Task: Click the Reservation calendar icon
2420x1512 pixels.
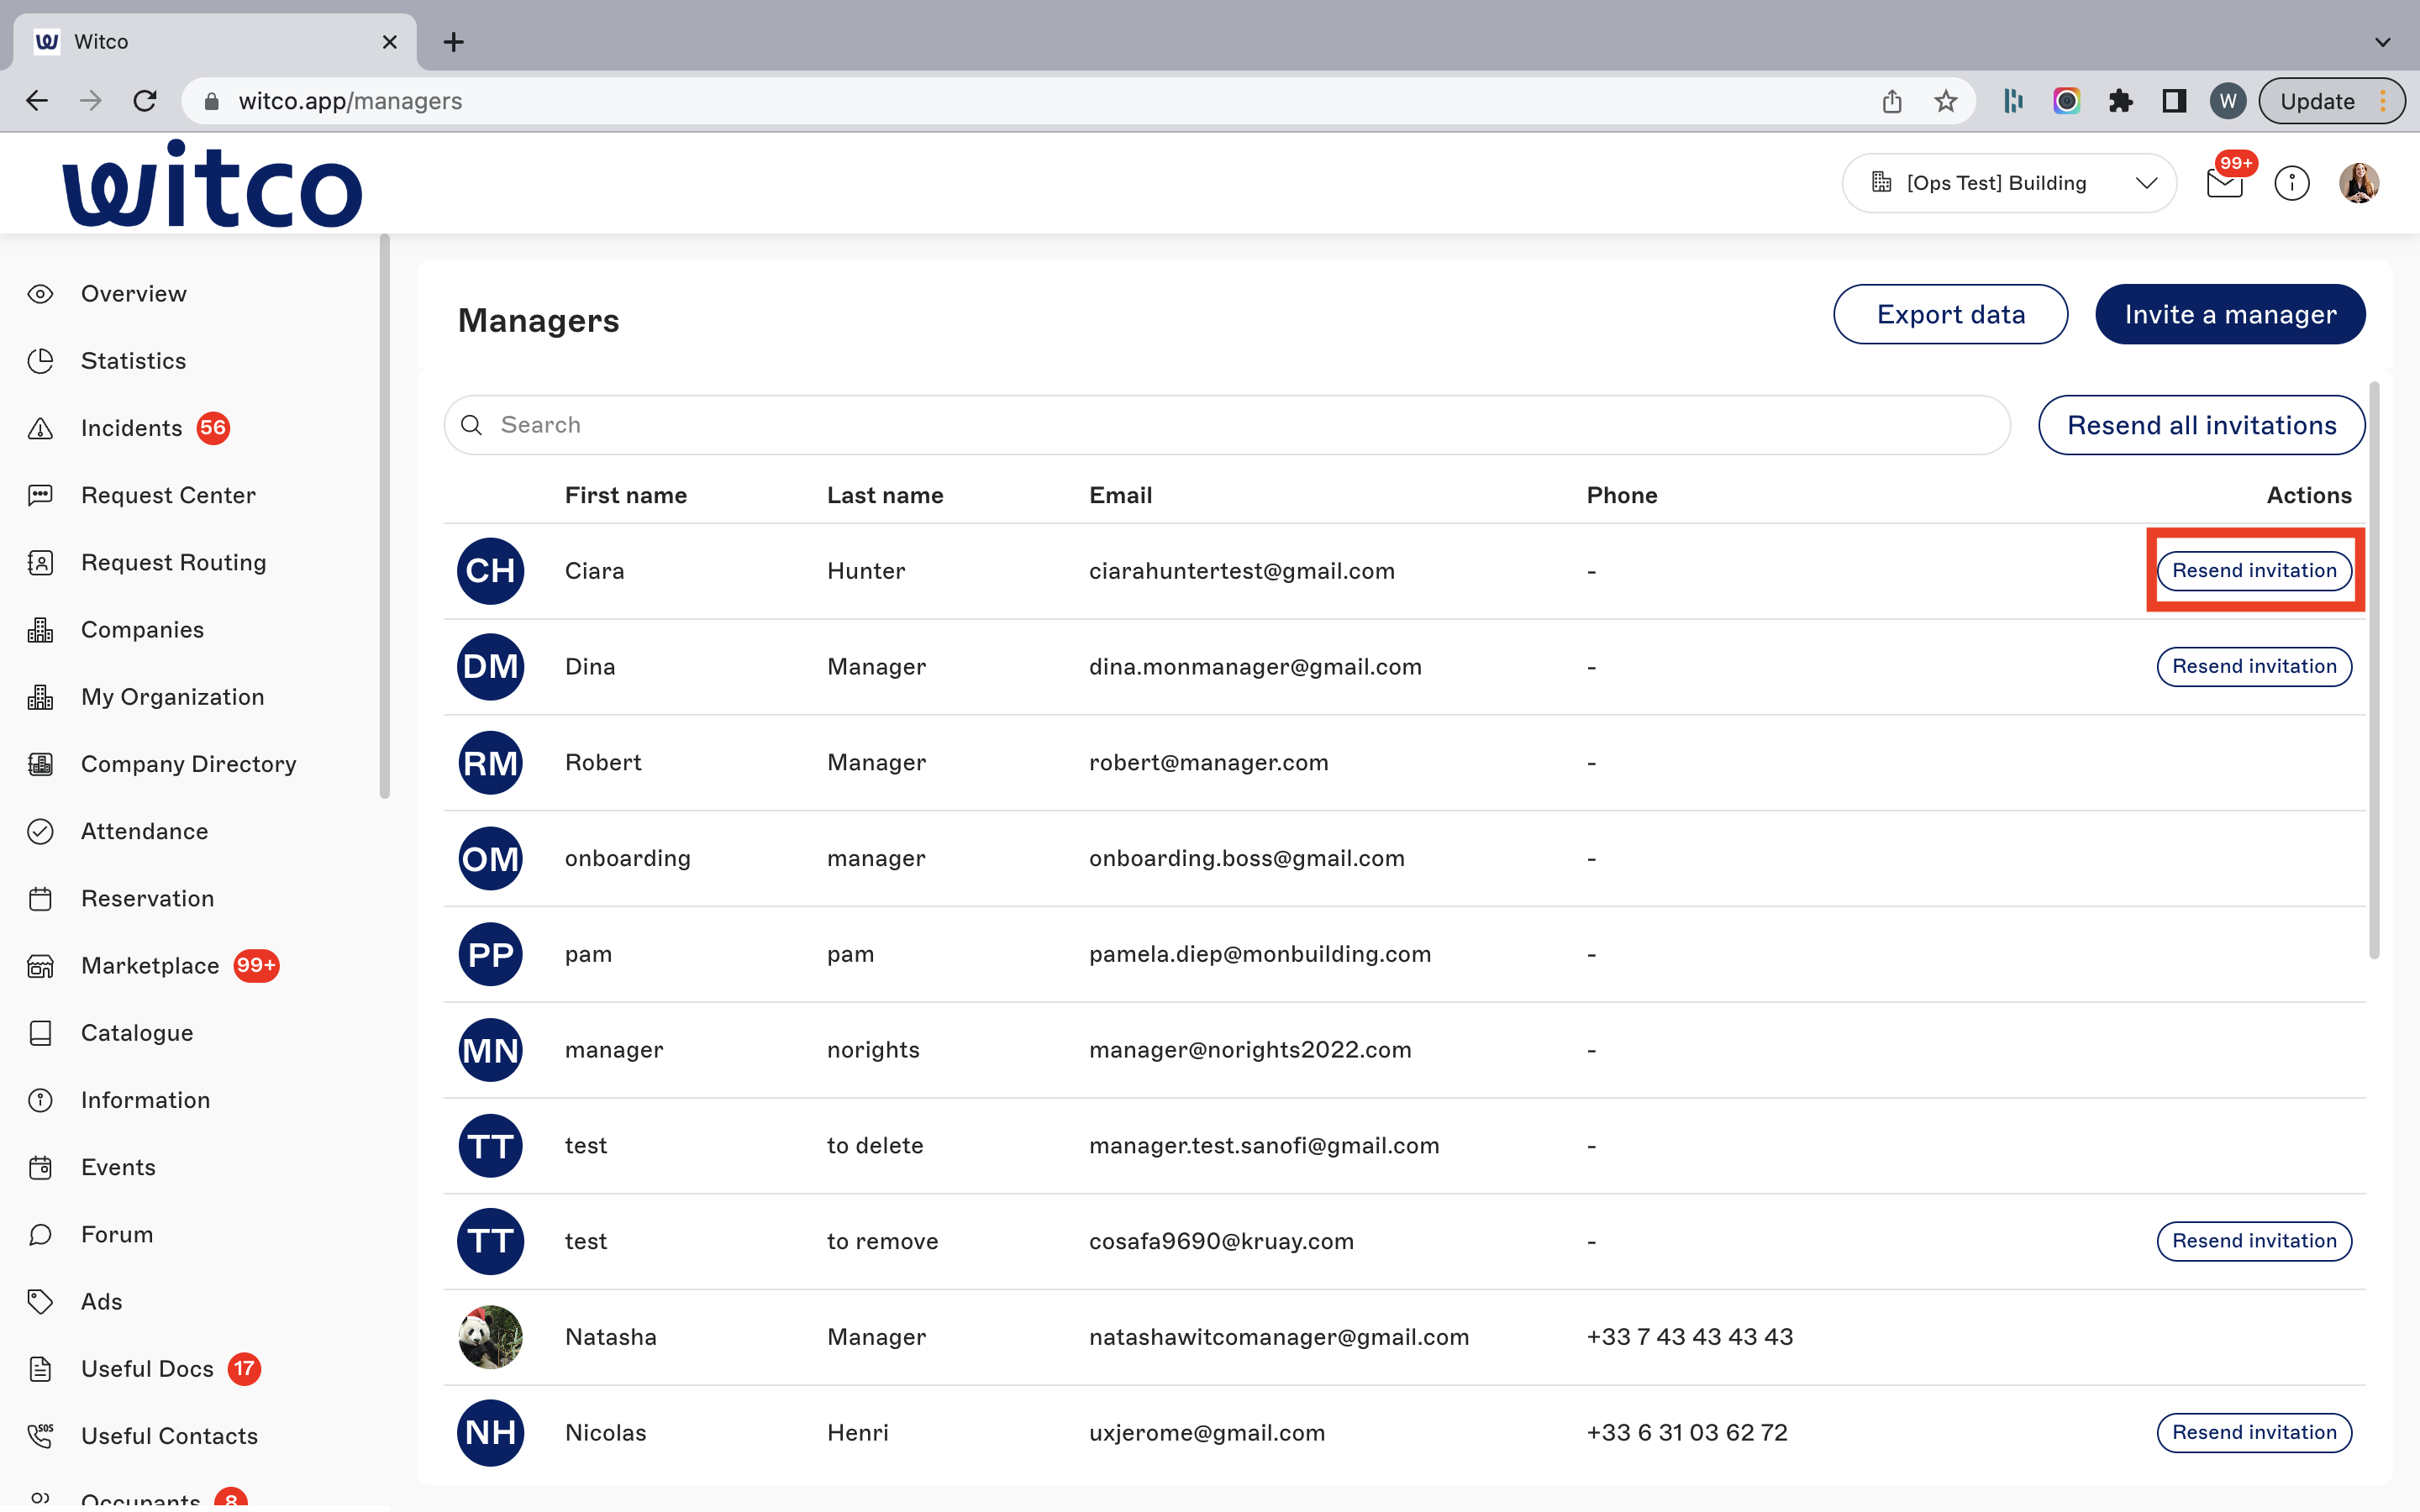Action: [40, 898]
